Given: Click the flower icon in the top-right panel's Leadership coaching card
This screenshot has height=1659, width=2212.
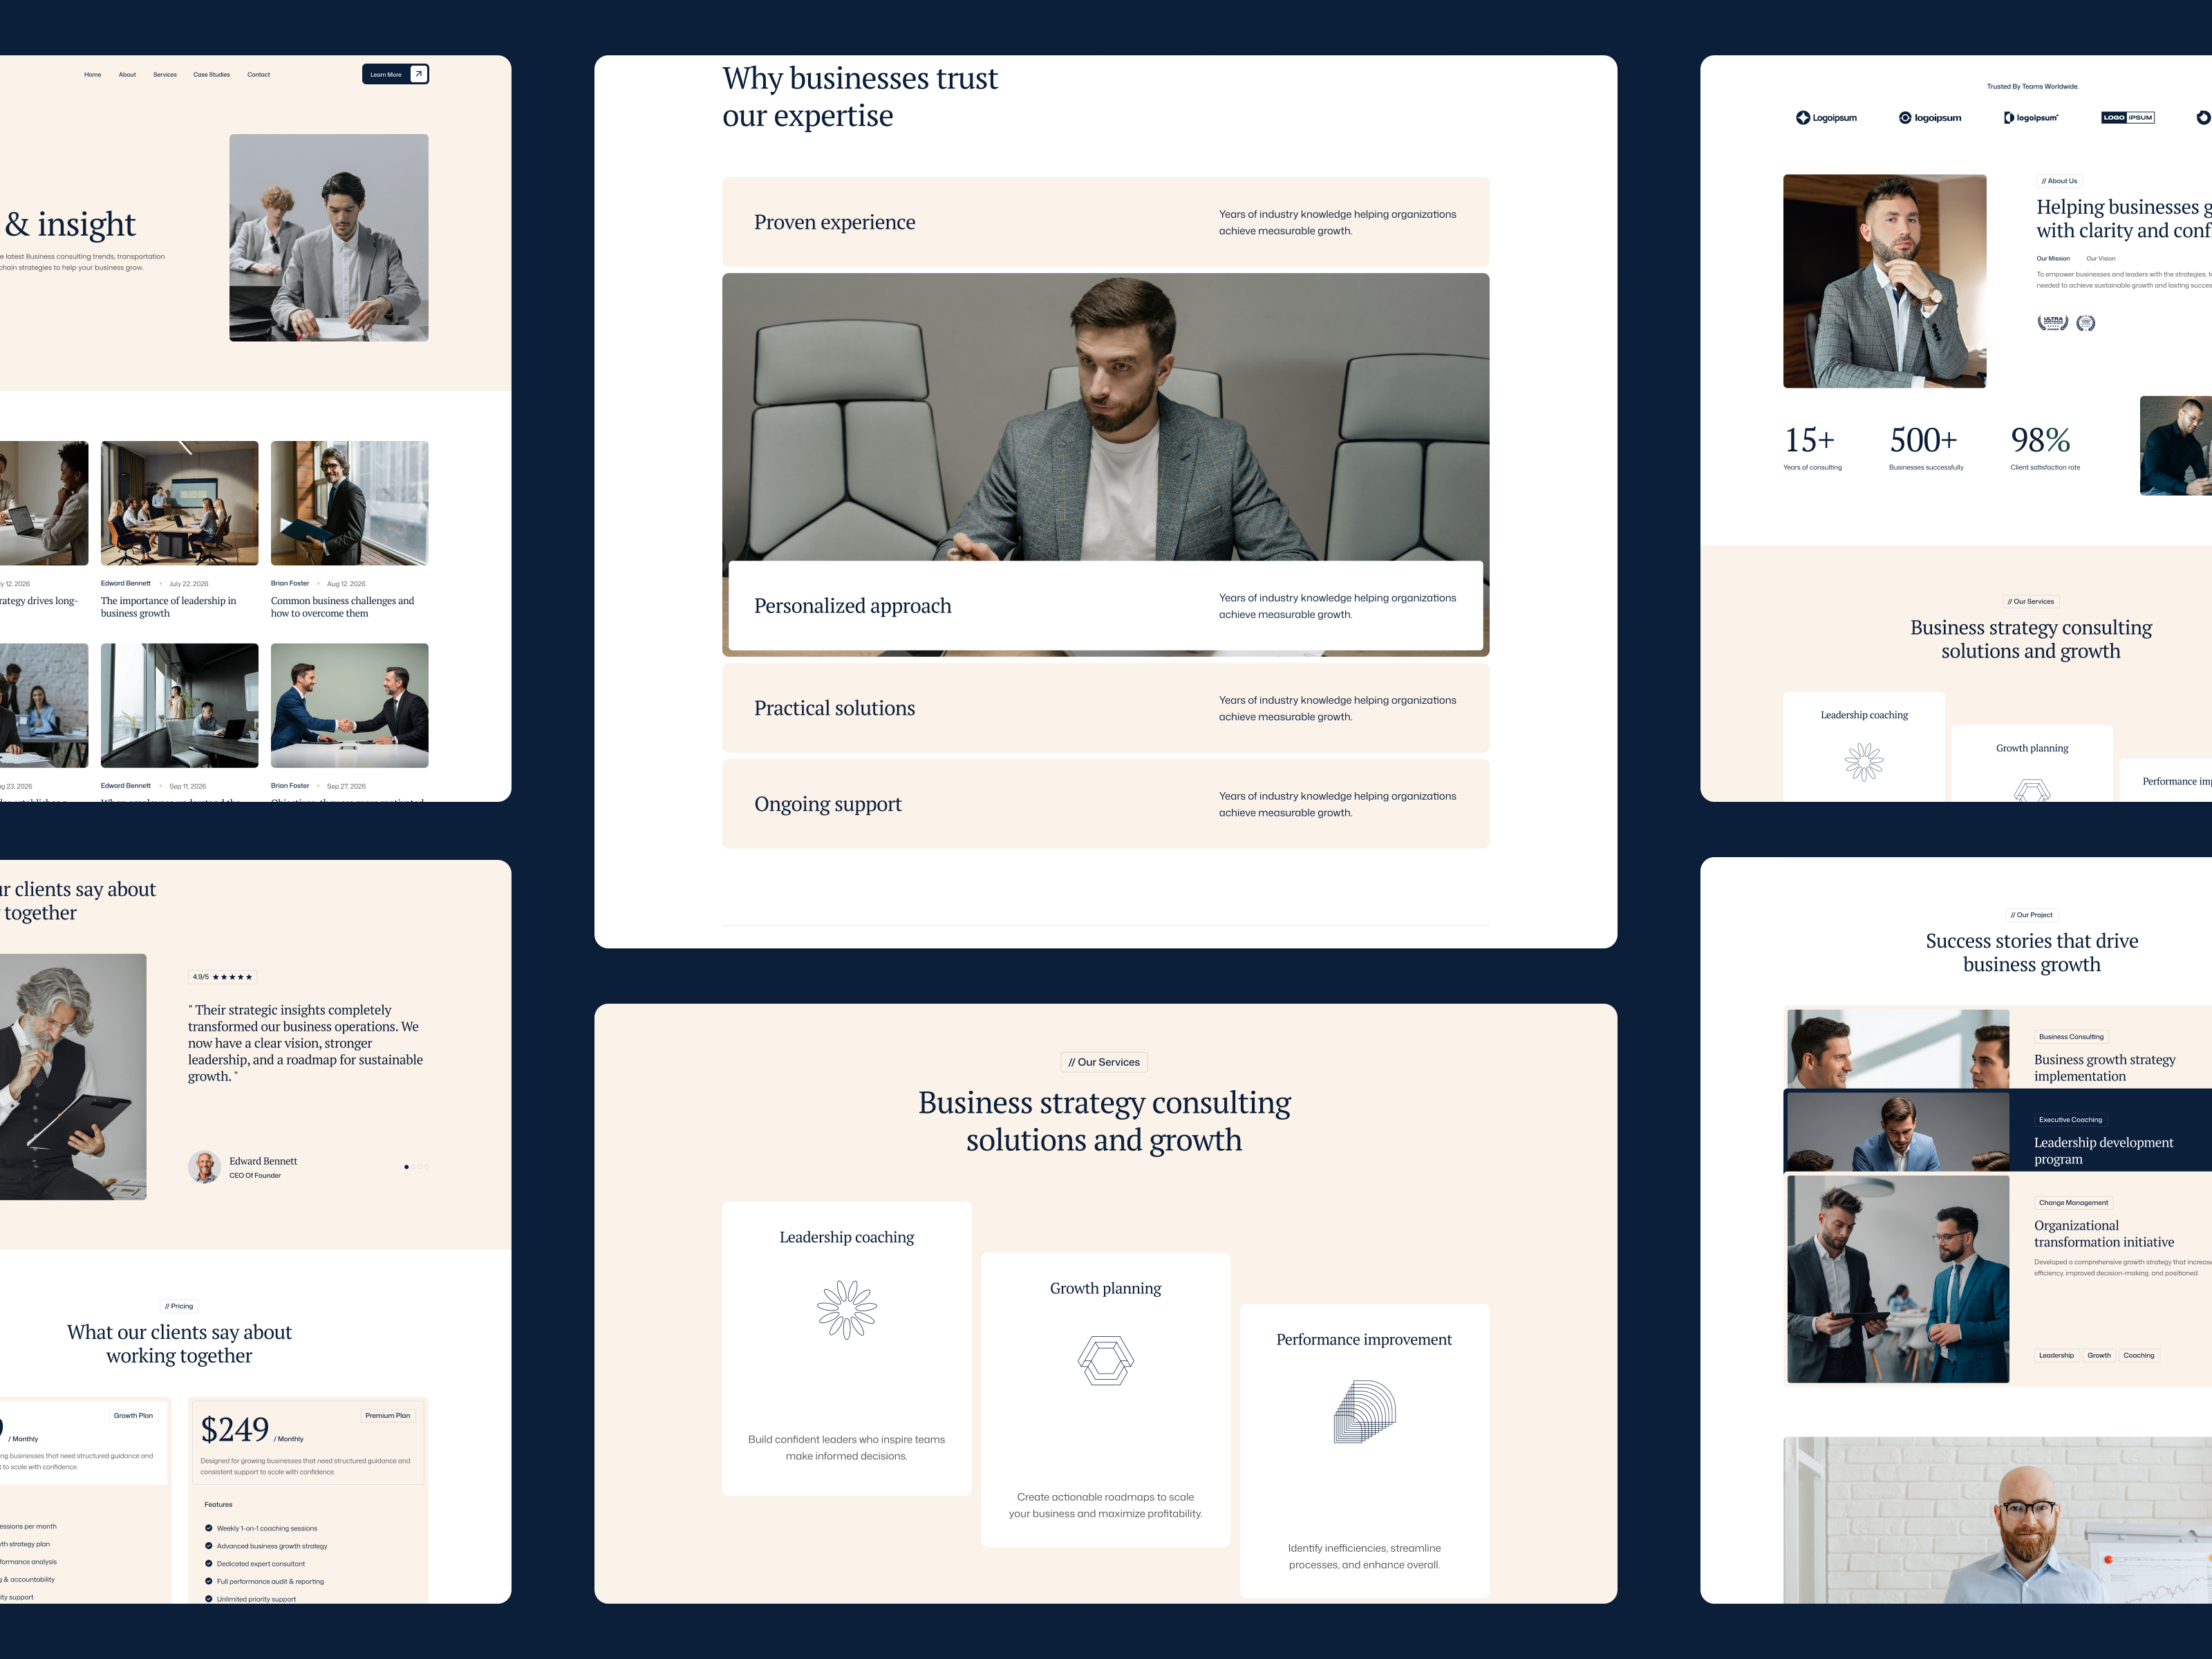Looking at the screenshot, I should (1864, 762).
